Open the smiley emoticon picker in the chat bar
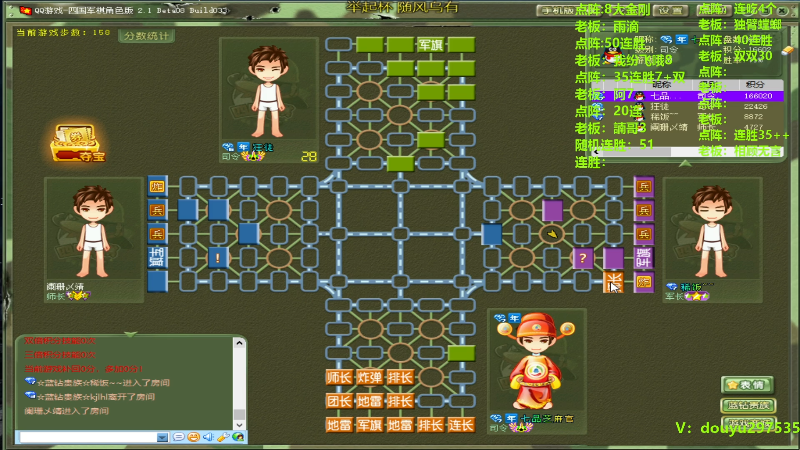 click(193, 437)
